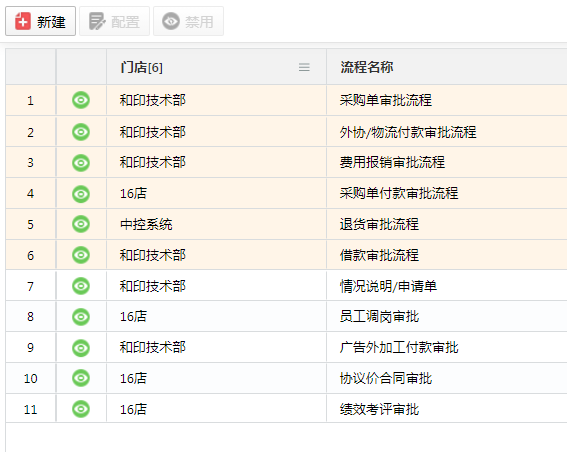The height and width of the screenshot is (452, 567).
Task: Click the 配置 edit pencil icon
Action: point(97,21)
